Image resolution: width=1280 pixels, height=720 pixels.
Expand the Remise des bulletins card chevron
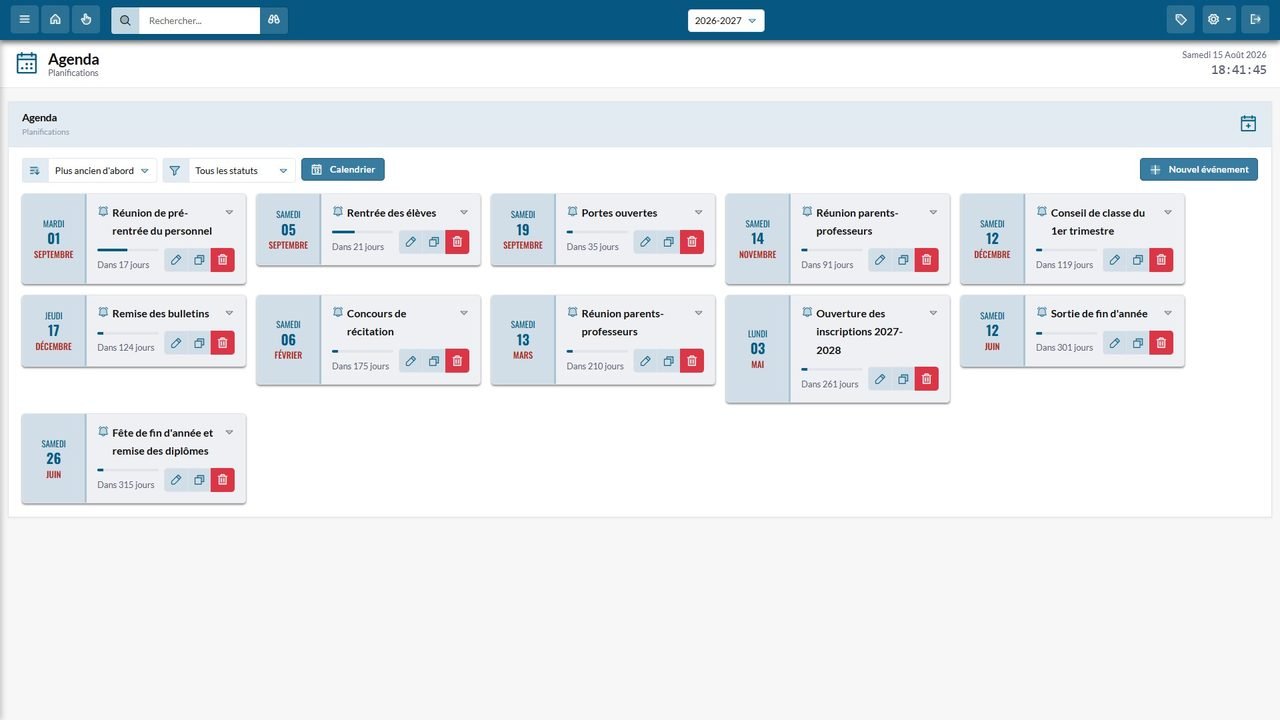229,314
